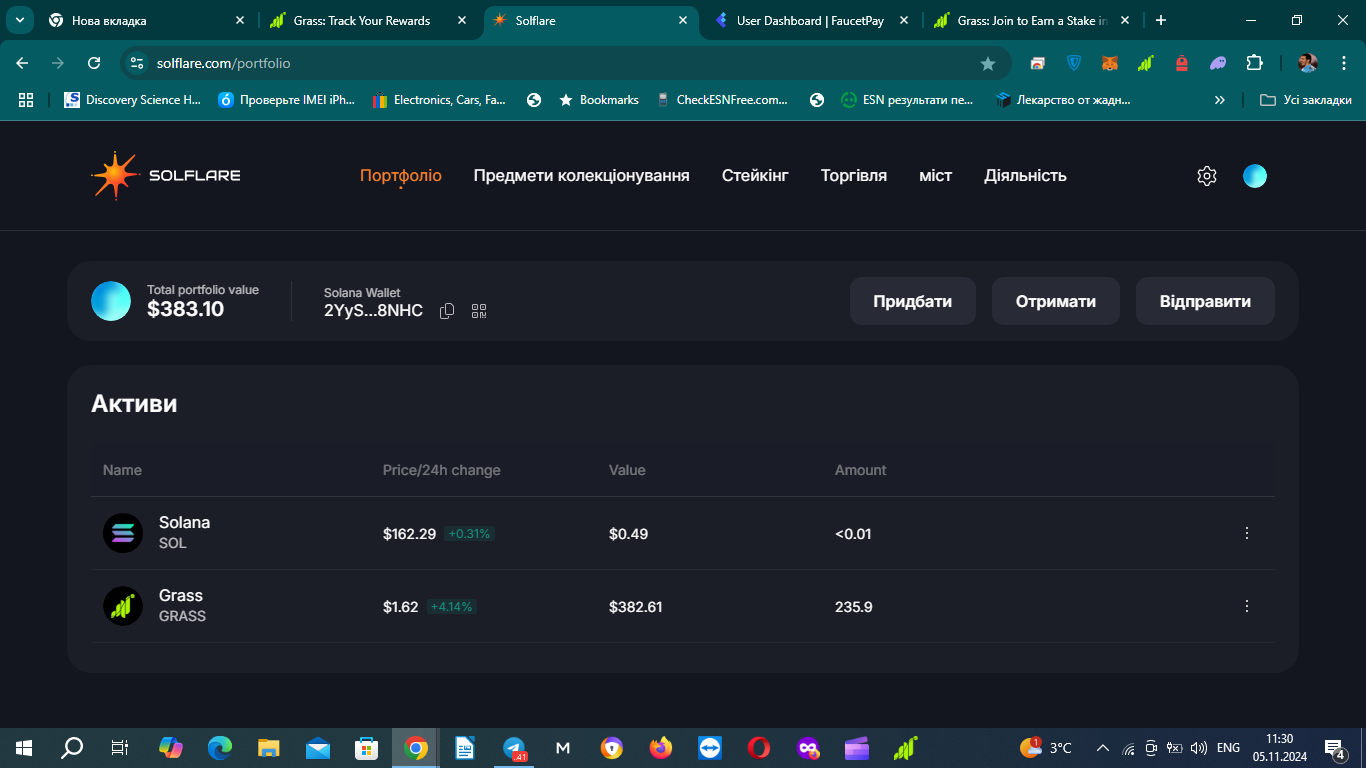1366x768 pixels.
Task: Select the Grass asset name
Action: tap(181, 596)
